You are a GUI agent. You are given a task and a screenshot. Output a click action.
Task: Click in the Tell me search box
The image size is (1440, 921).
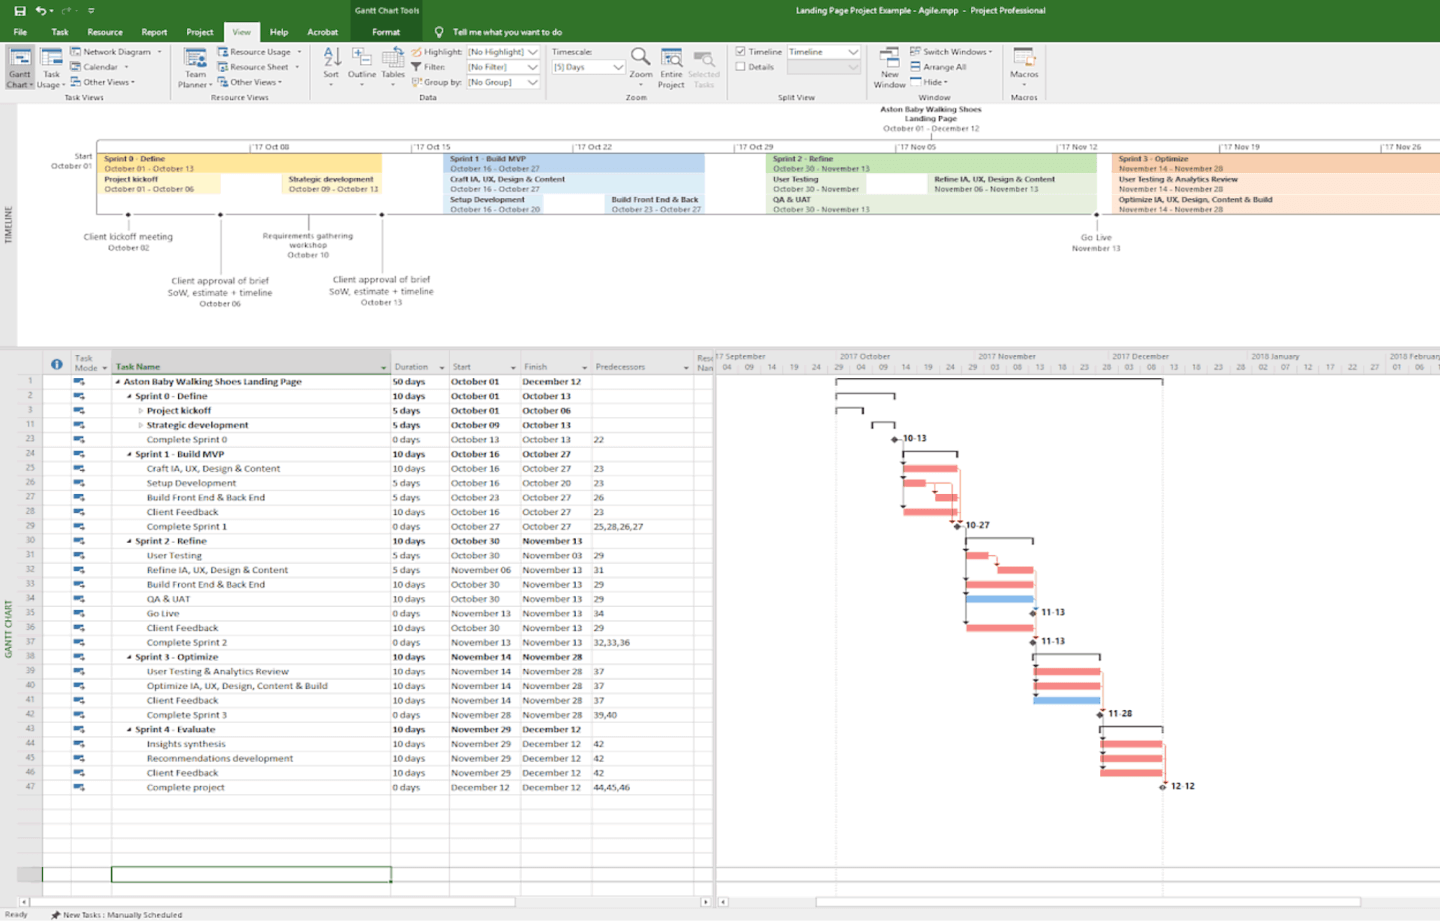(x=507, y=32)
